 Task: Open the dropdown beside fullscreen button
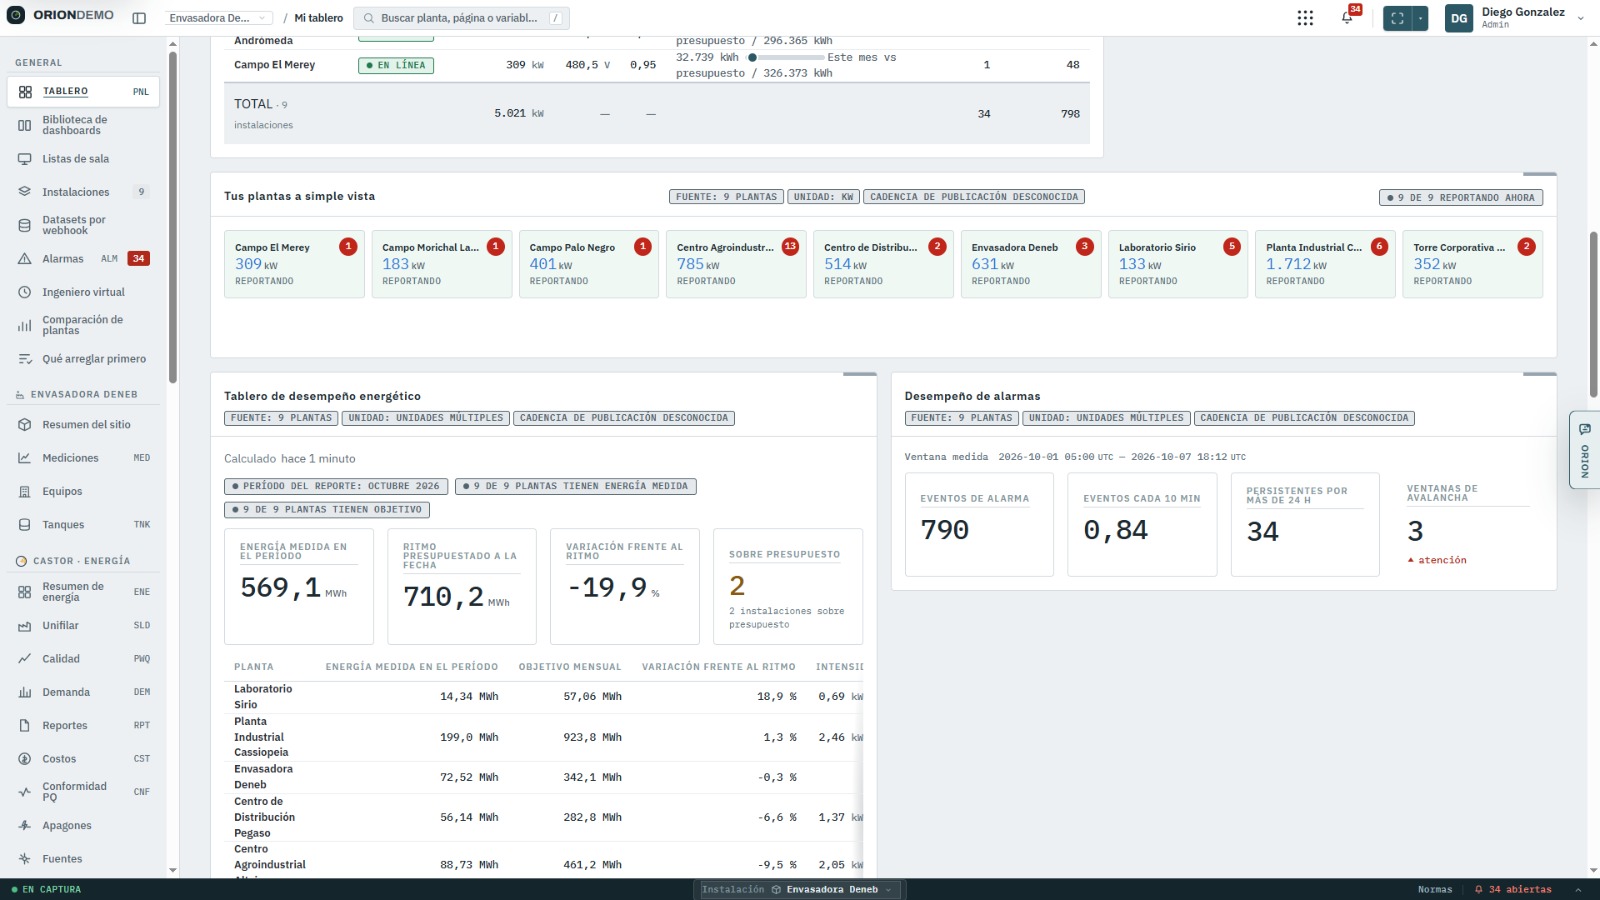tap(1420, 18)
